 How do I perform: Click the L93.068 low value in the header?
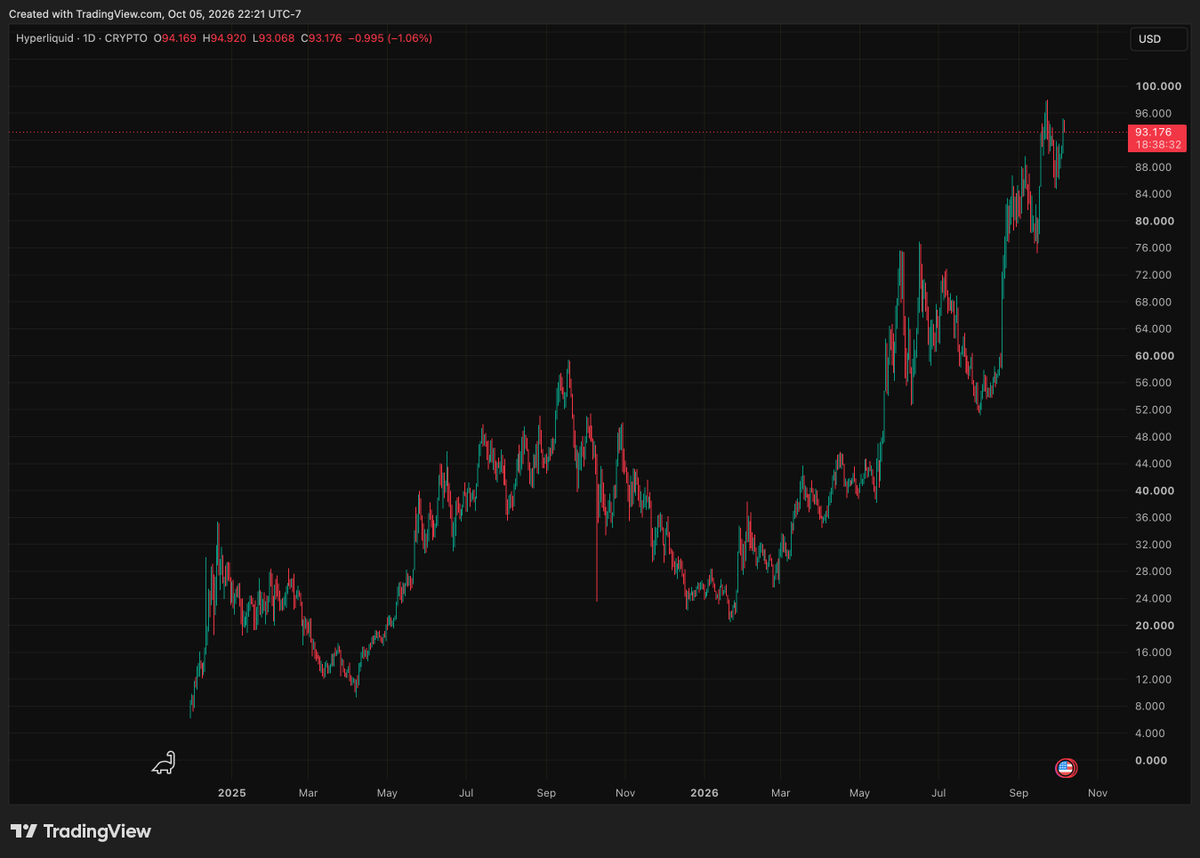coord(274,39)
